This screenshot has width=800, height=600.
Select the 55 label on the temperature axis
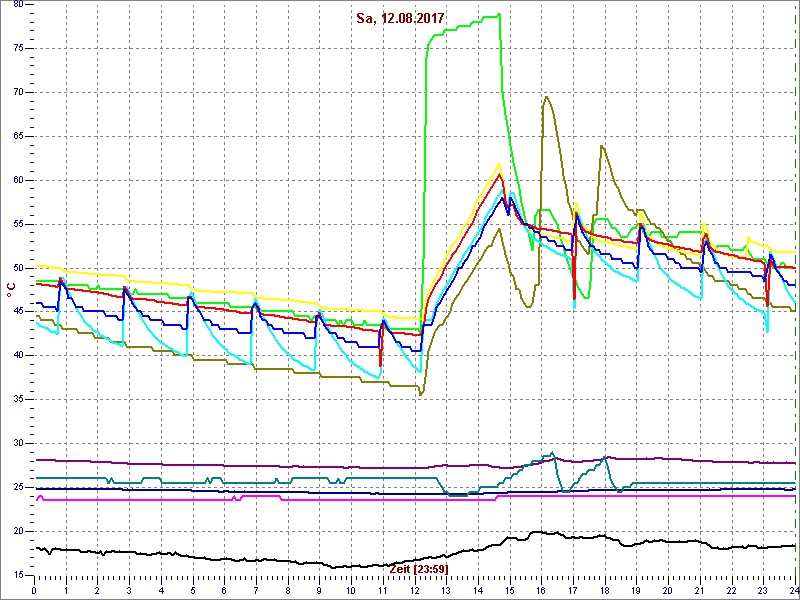17,224
